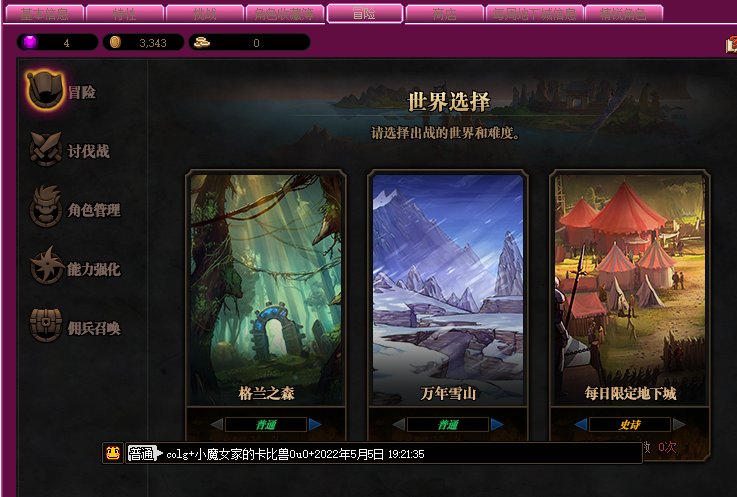Click the gold coin currency icon

(x=115, y=42)
